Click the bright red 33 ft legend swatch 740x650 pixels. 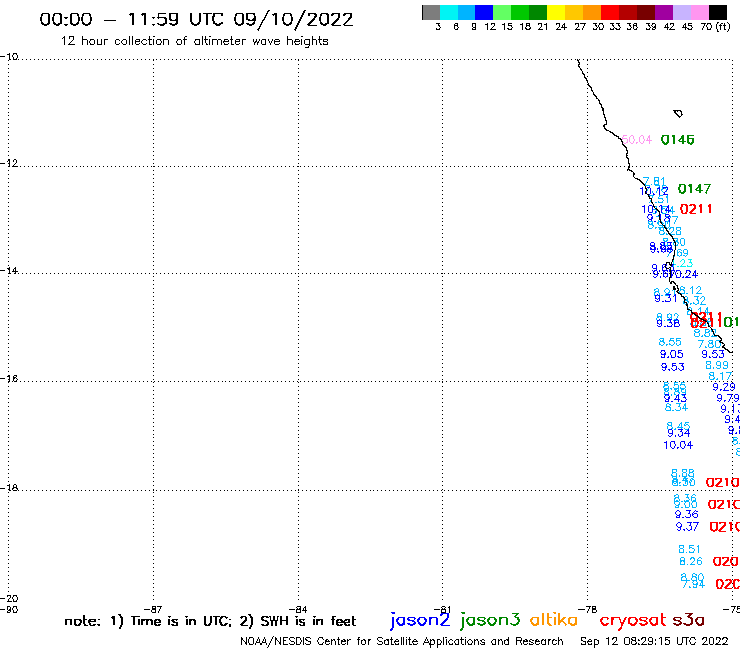(610, 12)
